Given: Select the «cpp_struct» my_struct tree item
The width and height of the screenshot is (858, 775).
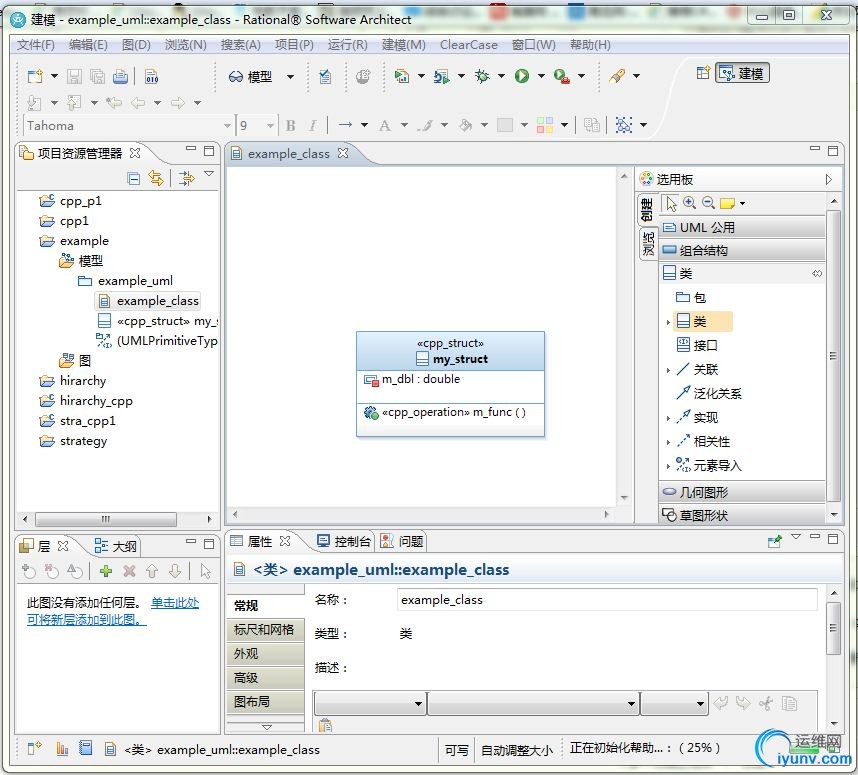Looking at the screenshot, I should tap(158, 321).
